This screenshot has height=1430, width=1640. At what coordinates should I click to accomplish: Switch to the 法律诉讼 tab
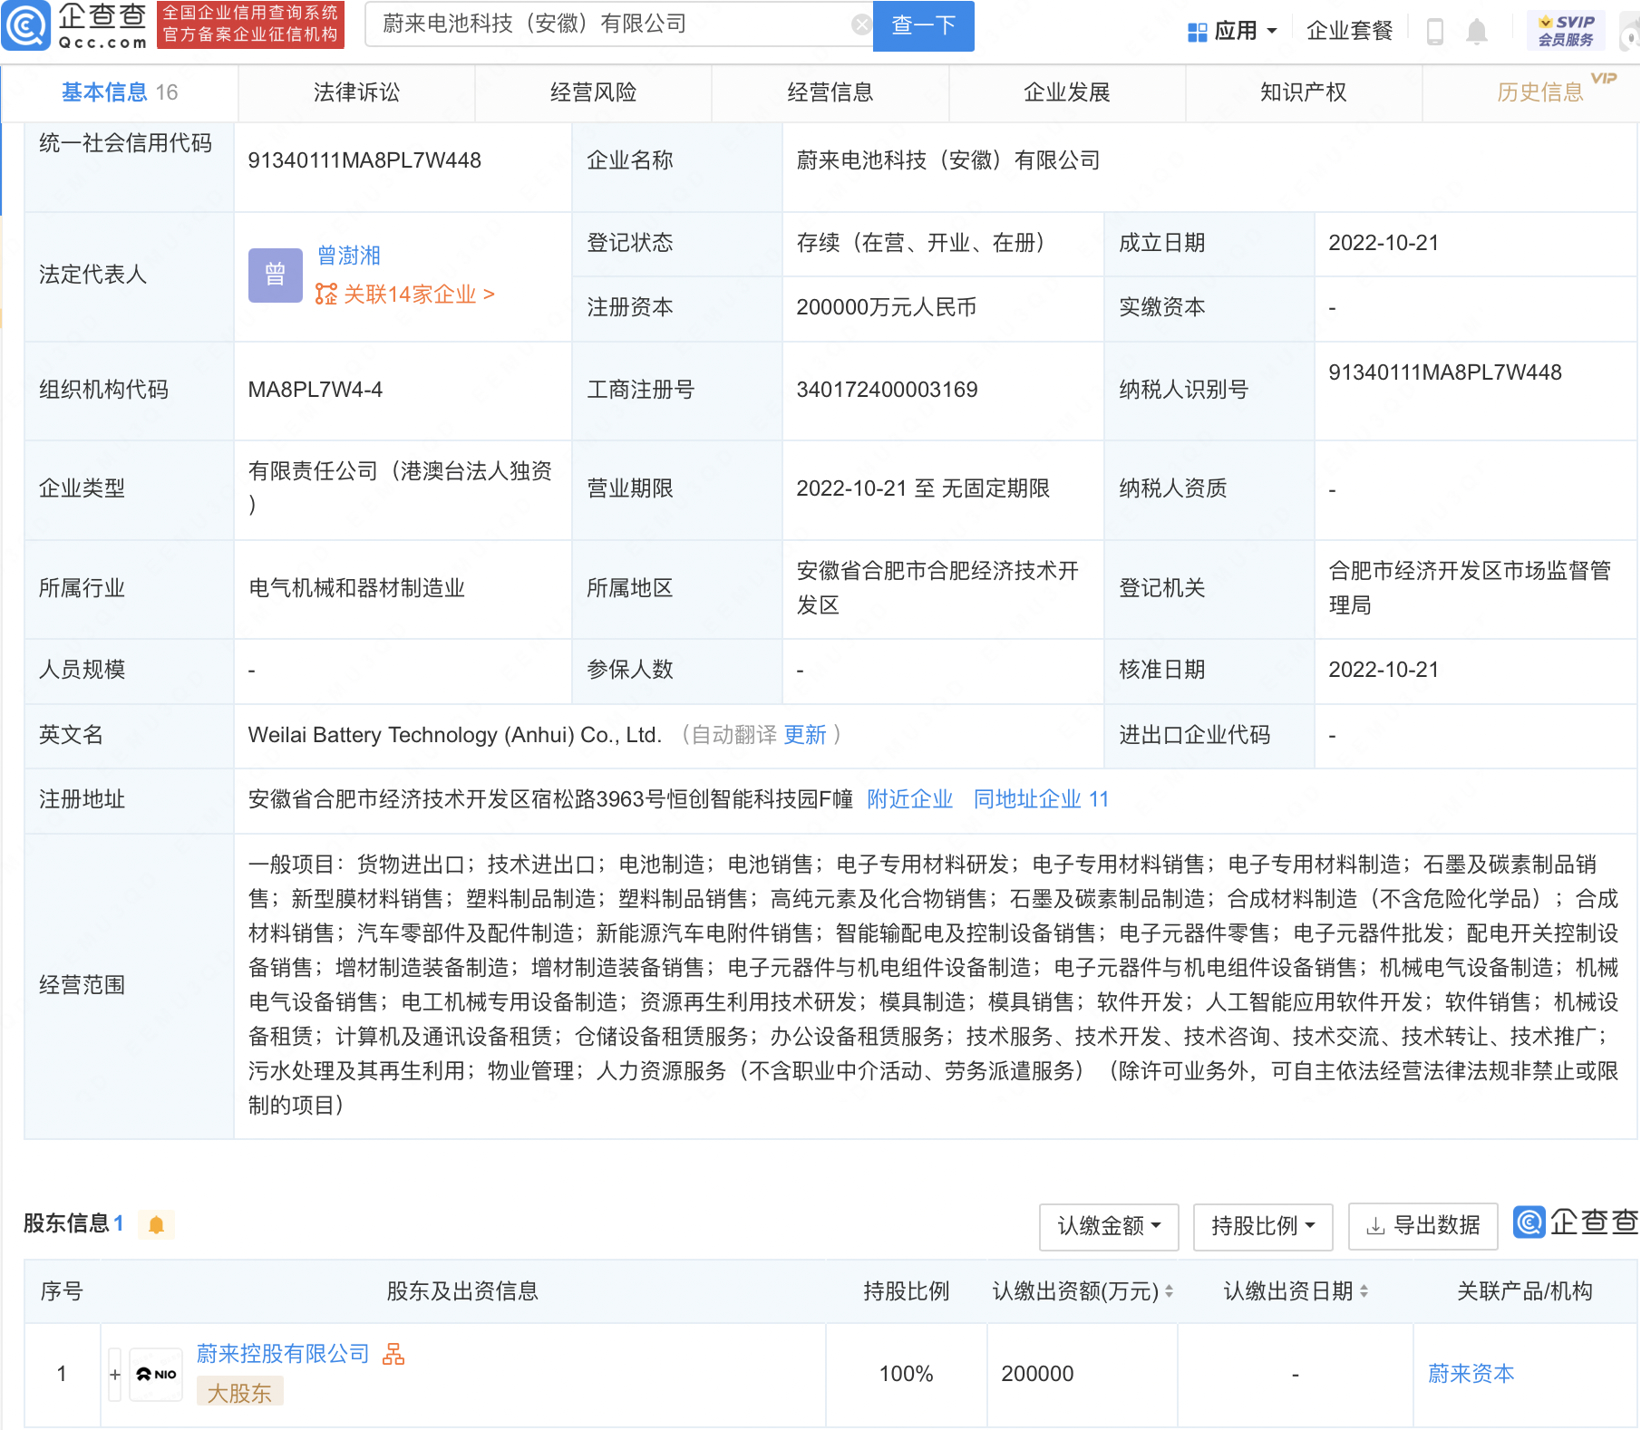pyautogui.click(x=355, y=92)
